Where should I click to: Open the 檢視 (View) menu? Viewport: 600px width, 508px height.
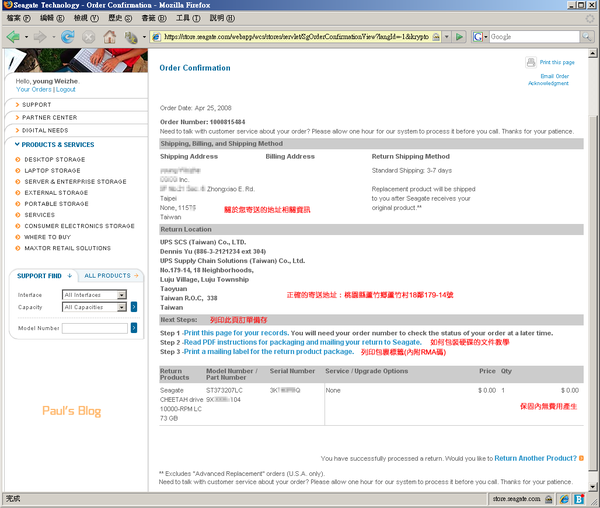pos(86,18)
